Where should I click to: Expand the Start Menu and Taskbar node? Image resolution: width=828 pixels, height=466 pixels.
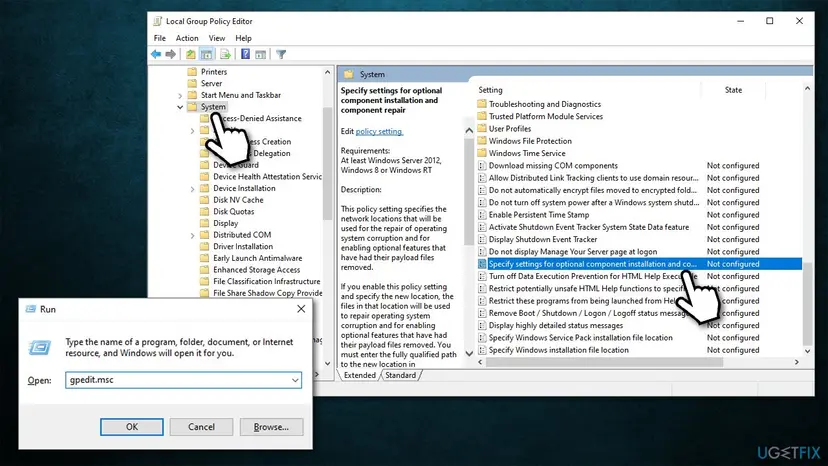click(x=180, y=95)
